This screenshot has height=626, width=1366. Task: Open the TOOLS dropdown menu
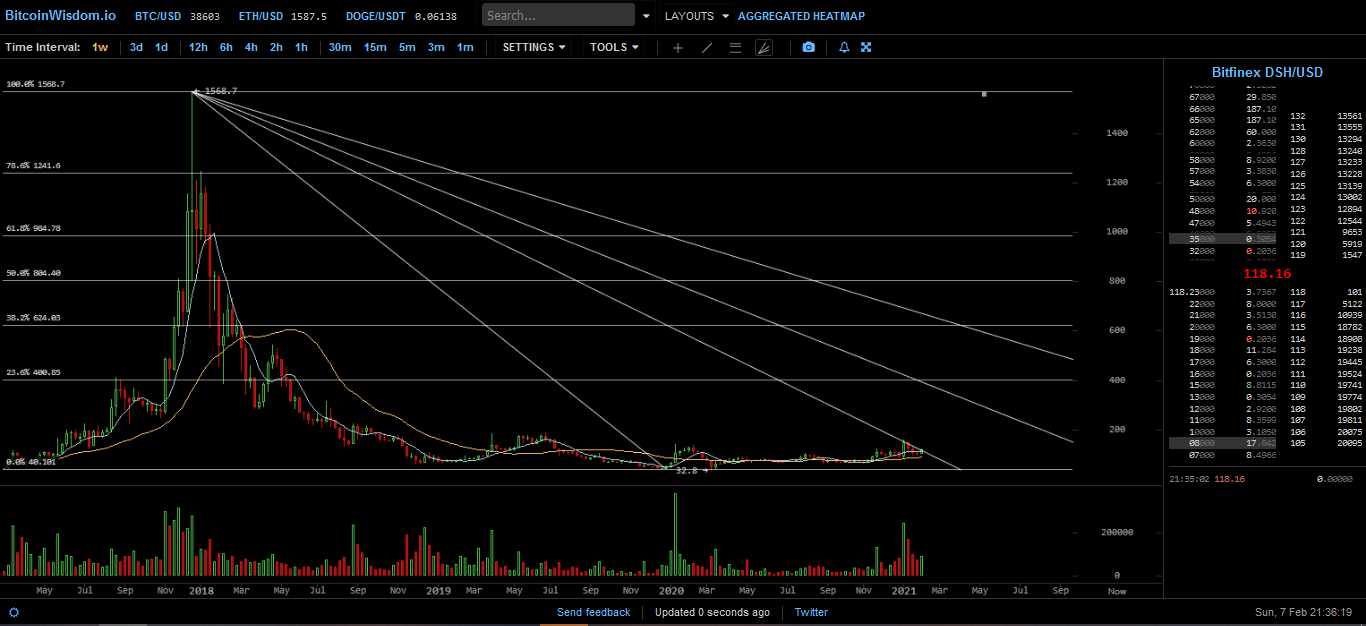tap(614, 47)
